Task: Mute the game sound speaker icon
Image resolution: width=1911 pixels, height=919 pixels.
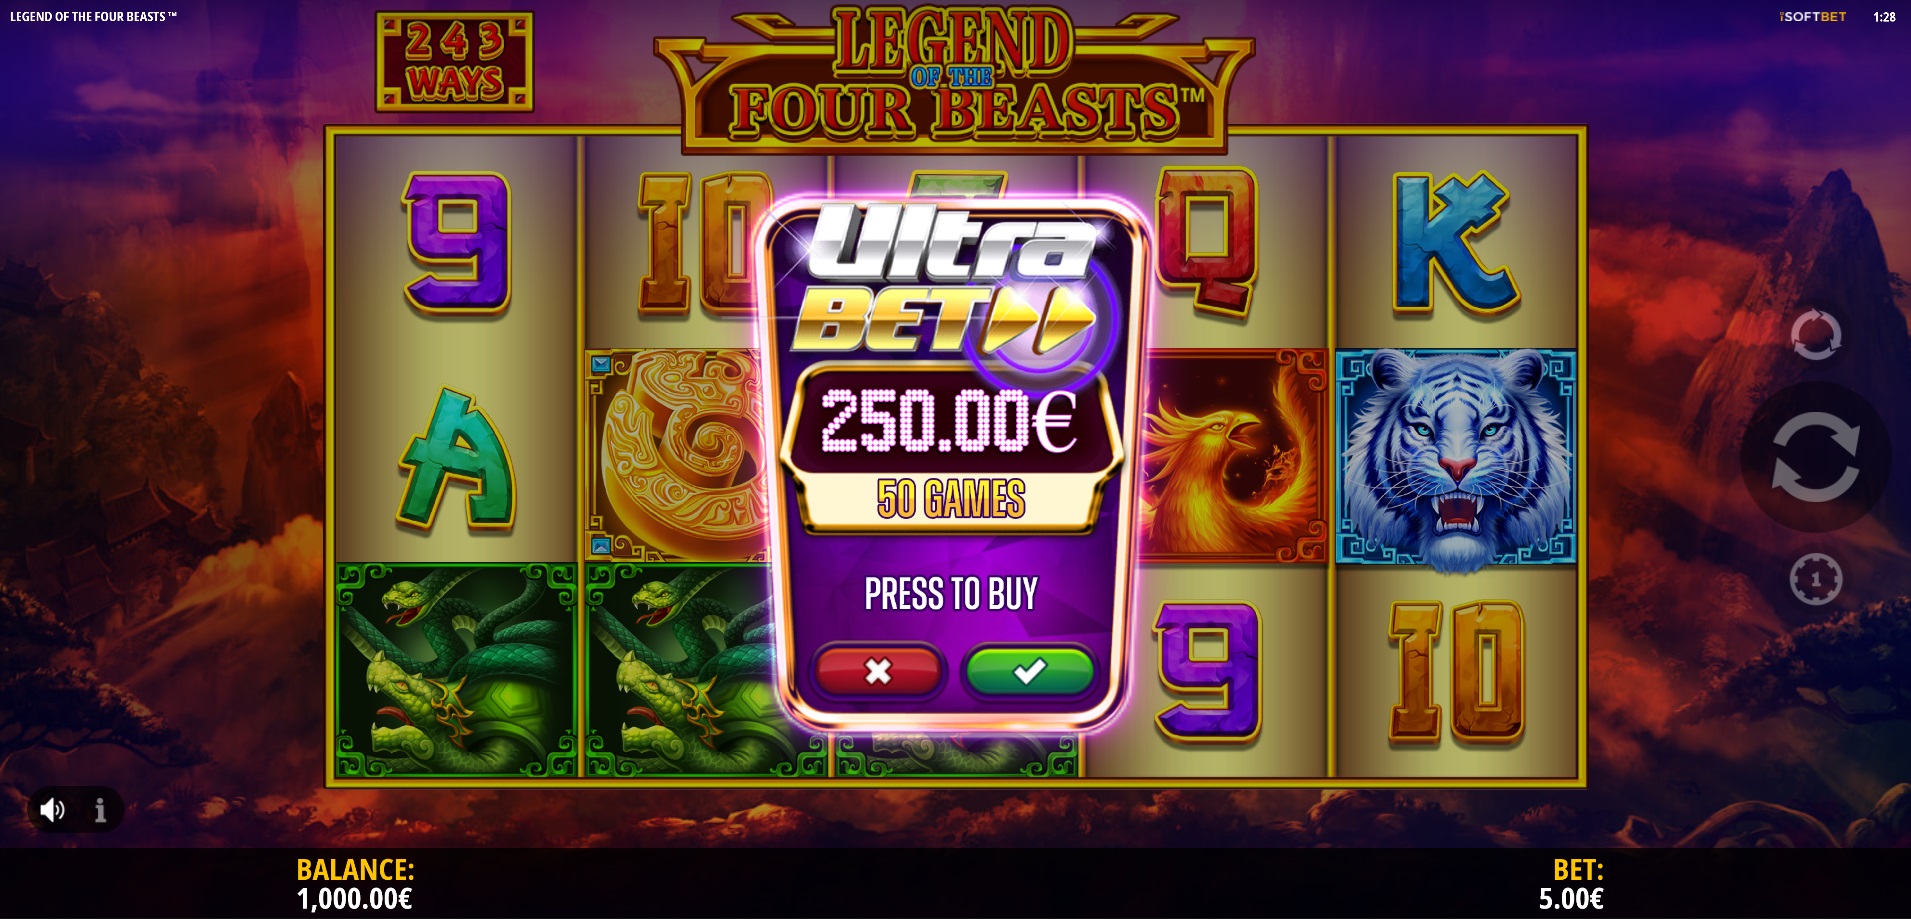Action: pos(53,810)
